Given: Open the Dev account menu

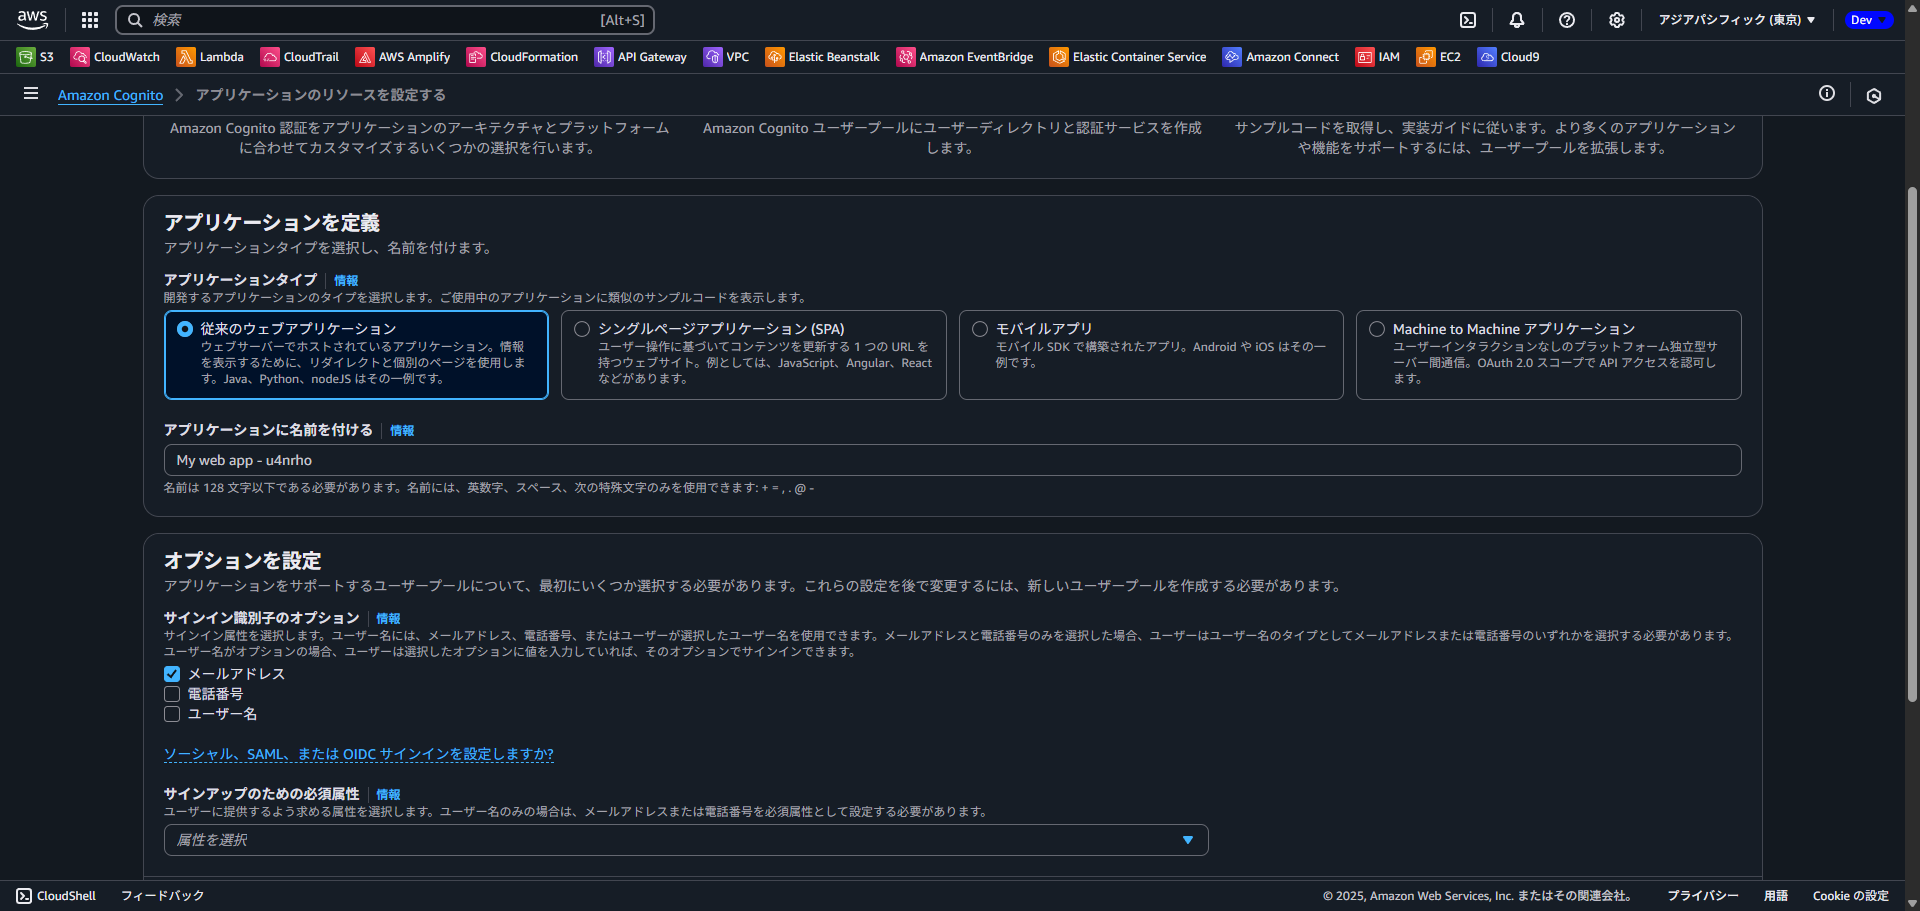Looking at the screenshot, I should (x=1868, y=20).
